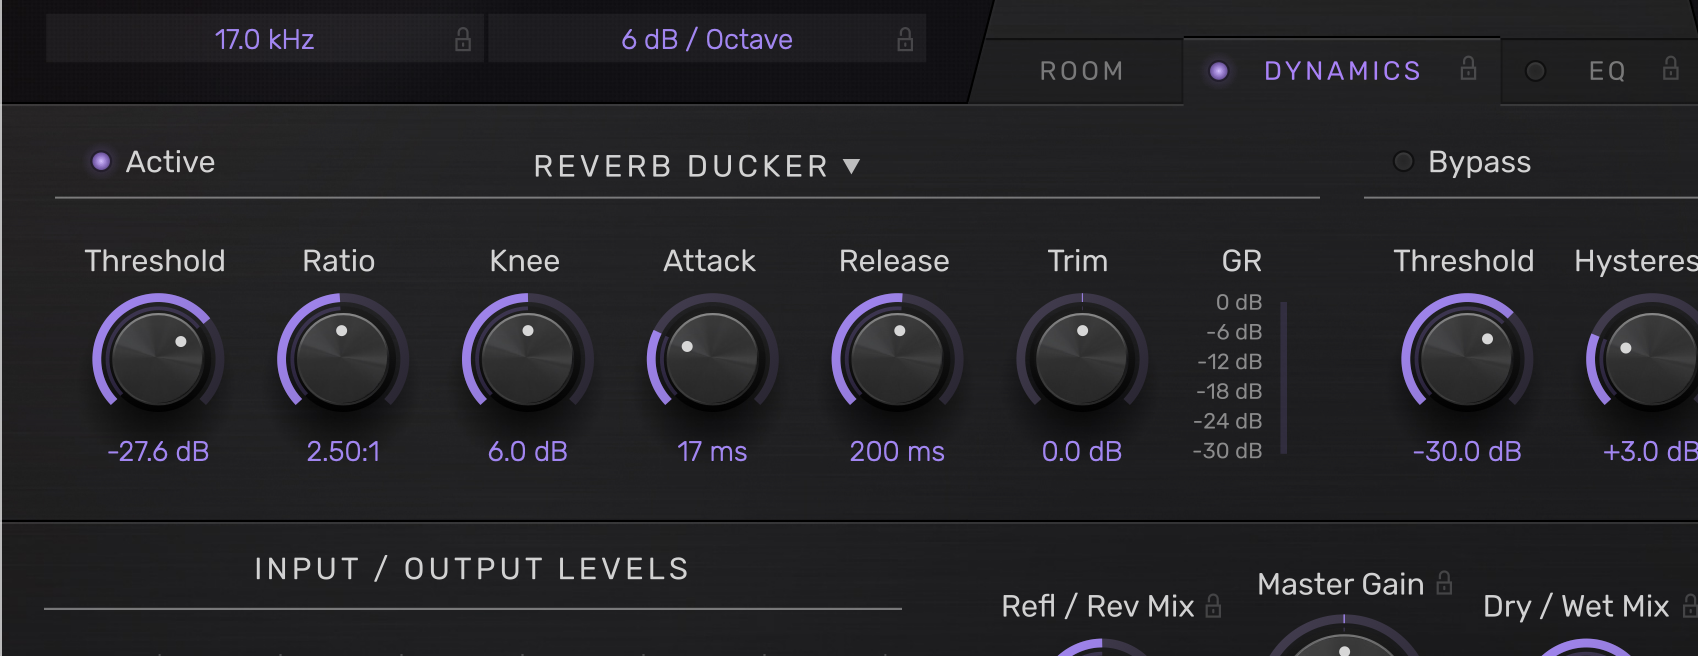
Task: Open the 6 dB / Octave slope selector
Action: (707, 39)
